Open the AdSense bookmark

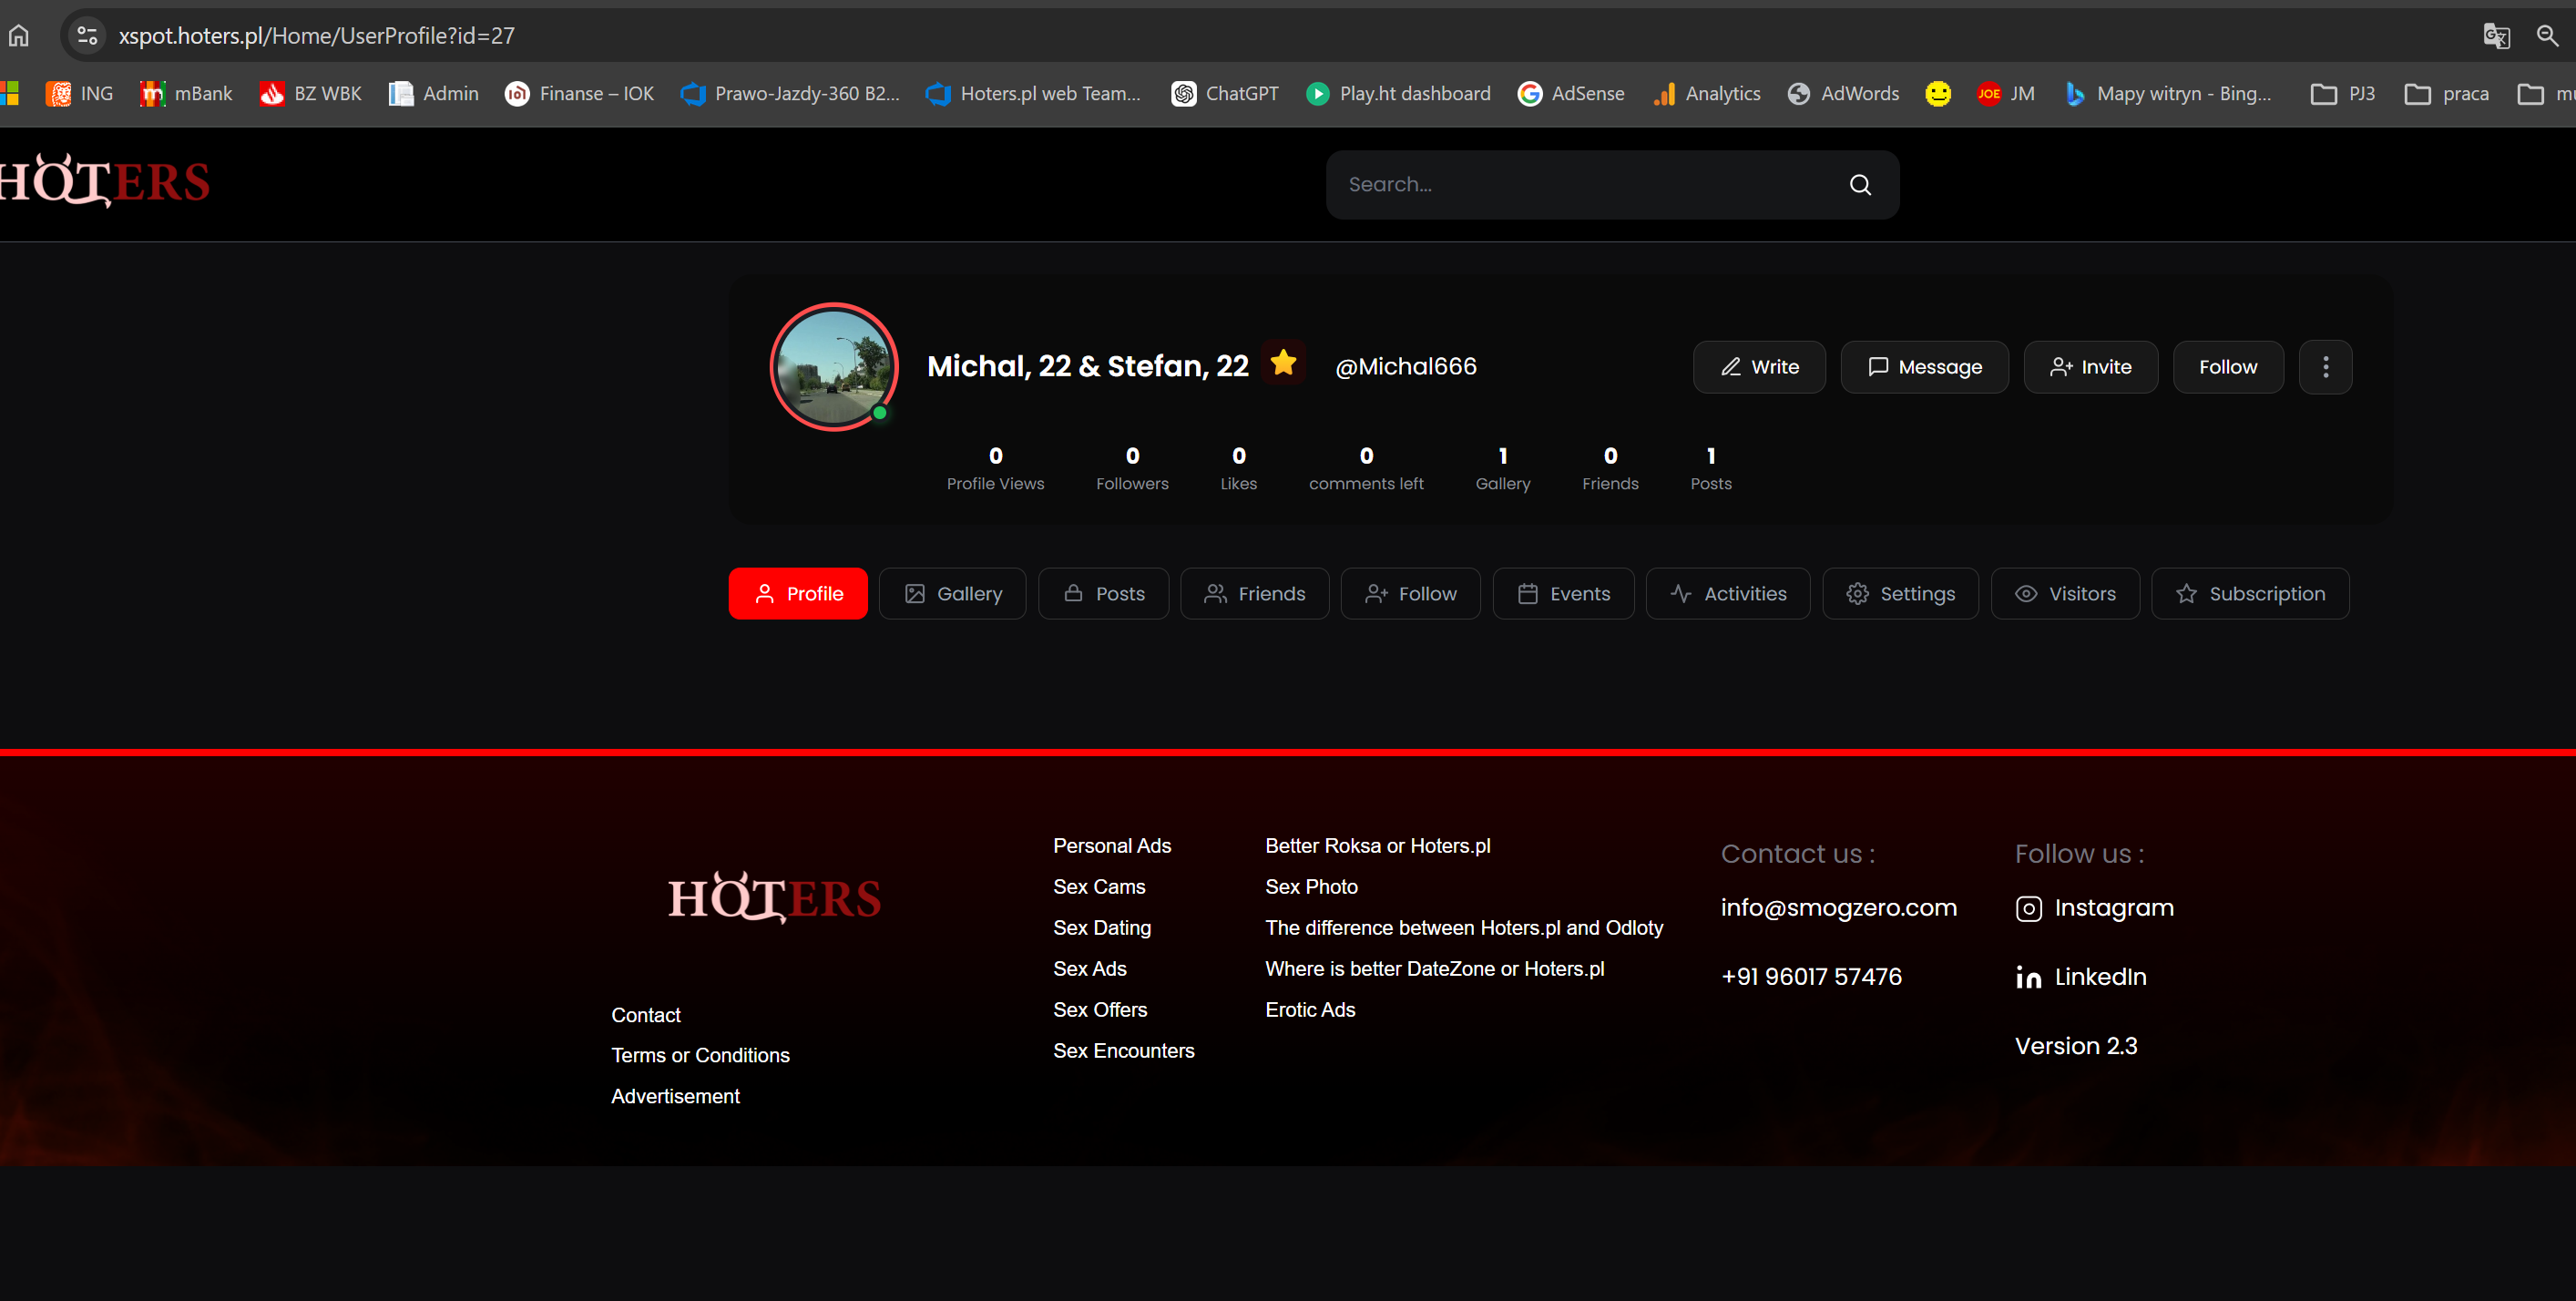(1571, 94)
